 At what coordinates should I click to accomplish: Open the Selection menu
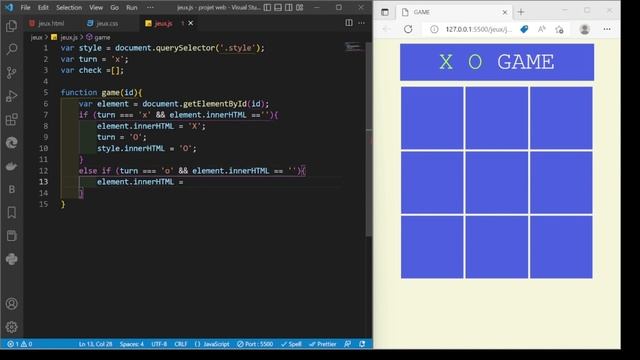click(69, 7)
